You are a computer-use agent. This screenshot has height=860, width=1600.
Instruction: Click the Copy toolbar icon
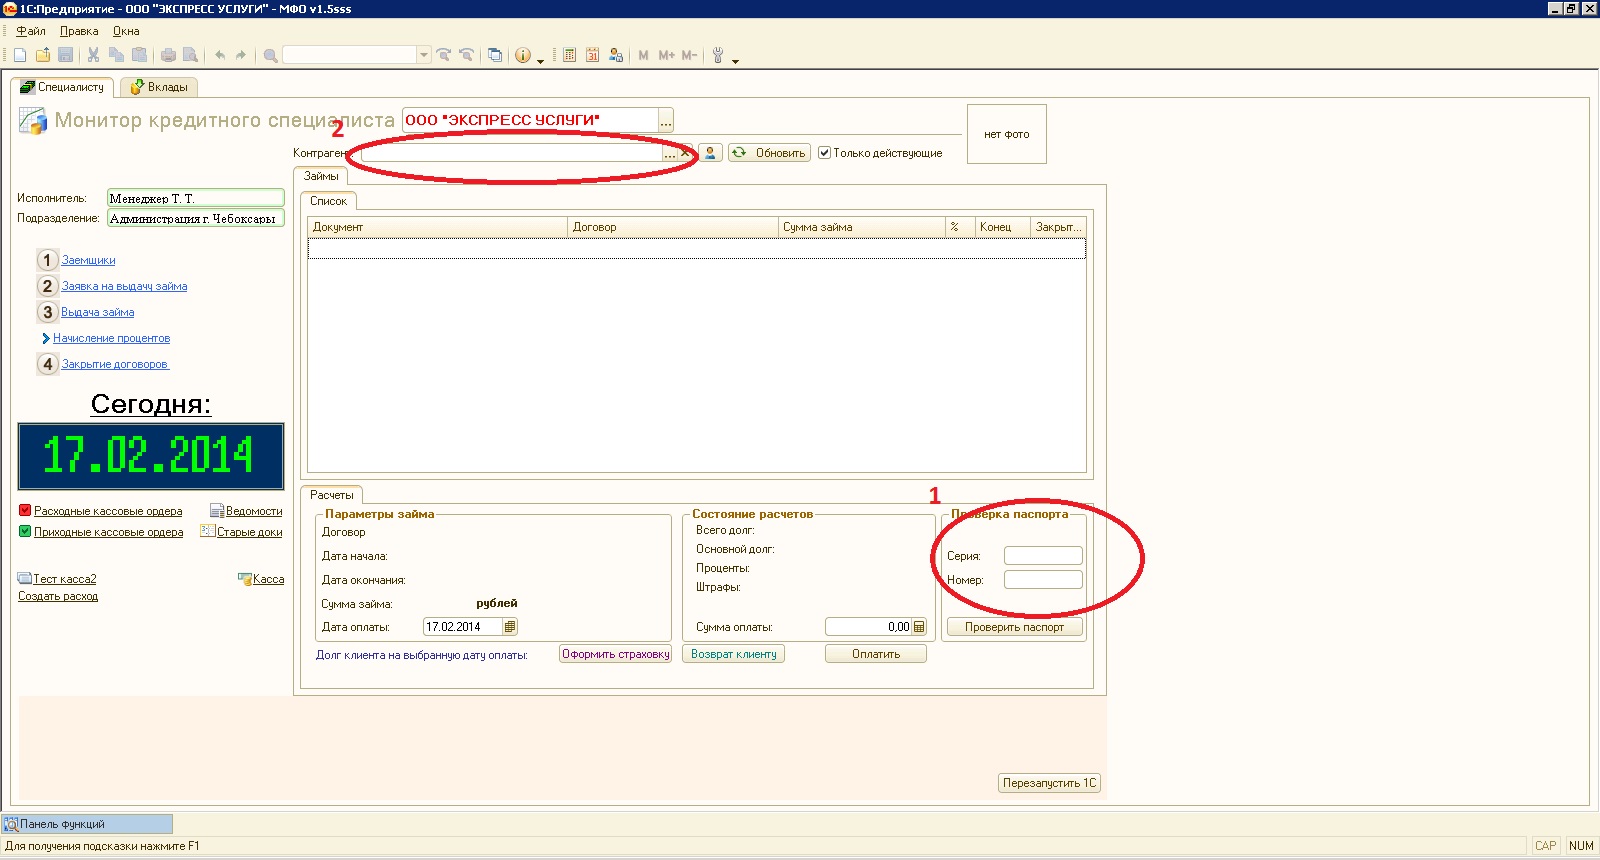(116, 55)
